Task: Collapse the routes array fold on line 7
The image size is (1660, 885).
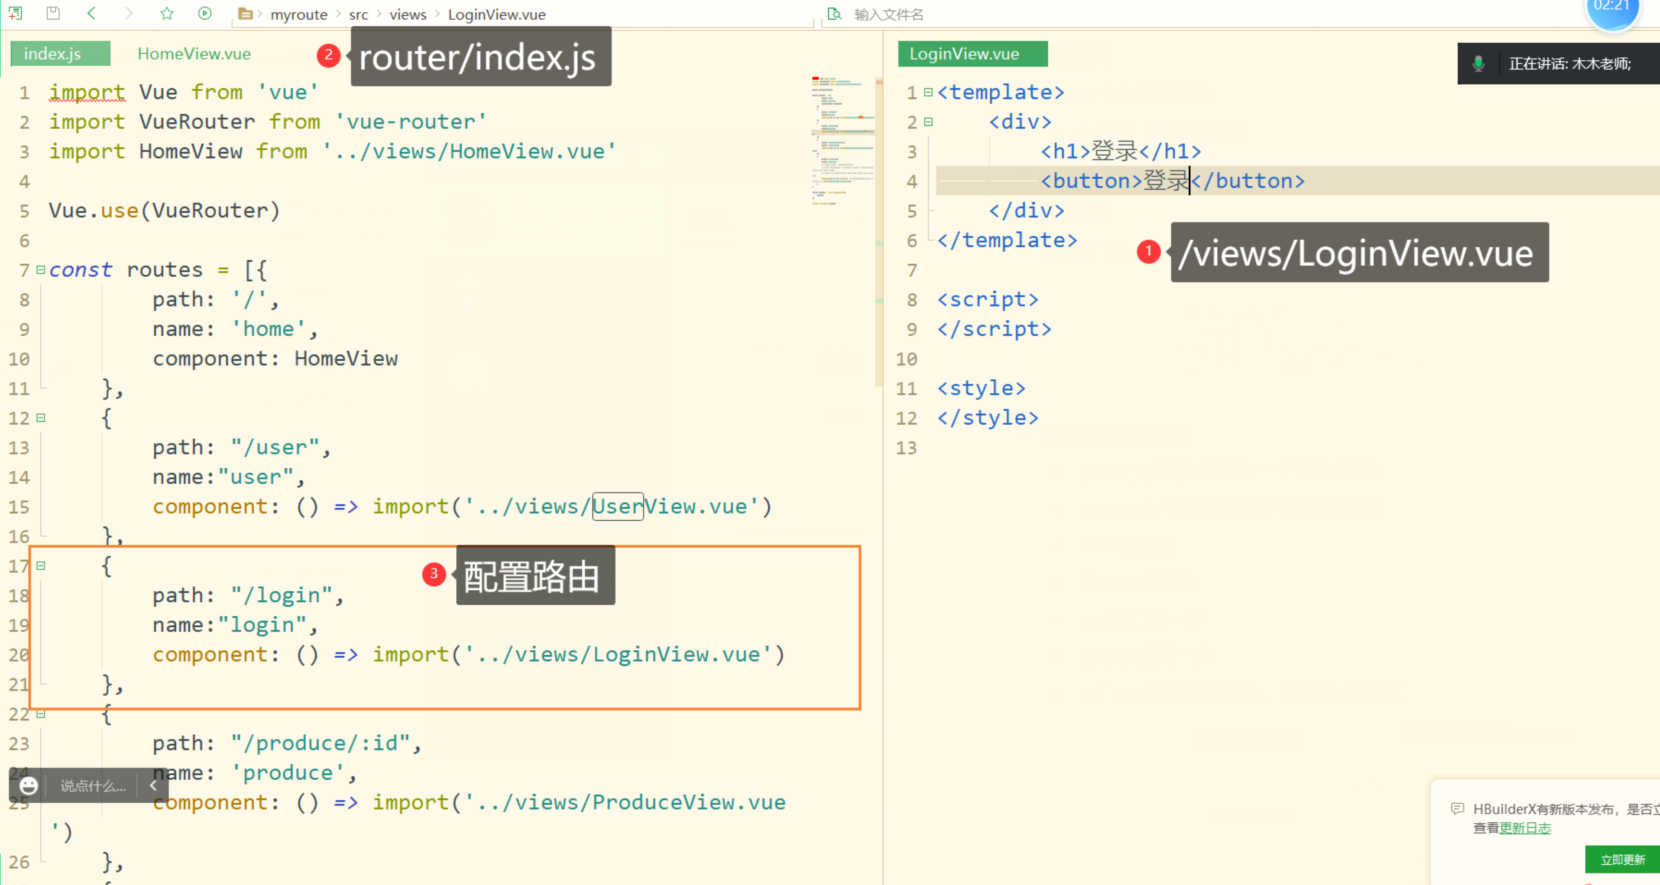Action: pos(41,270)
